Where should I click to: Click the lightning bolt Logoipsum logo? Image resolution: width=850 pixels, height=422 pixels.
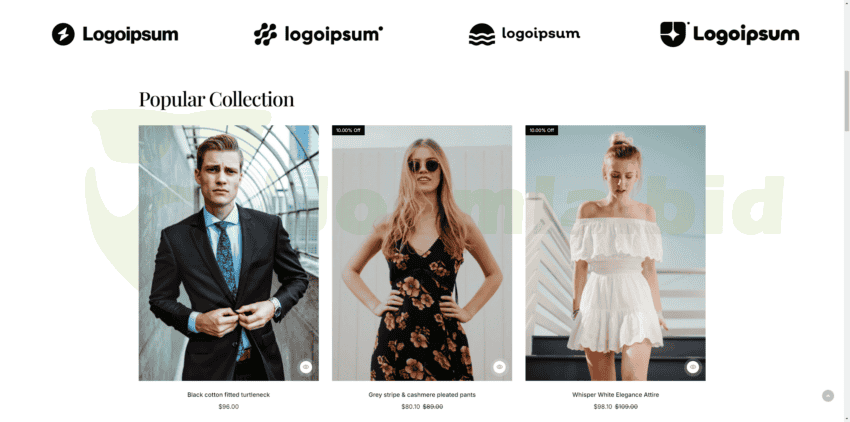115,34
